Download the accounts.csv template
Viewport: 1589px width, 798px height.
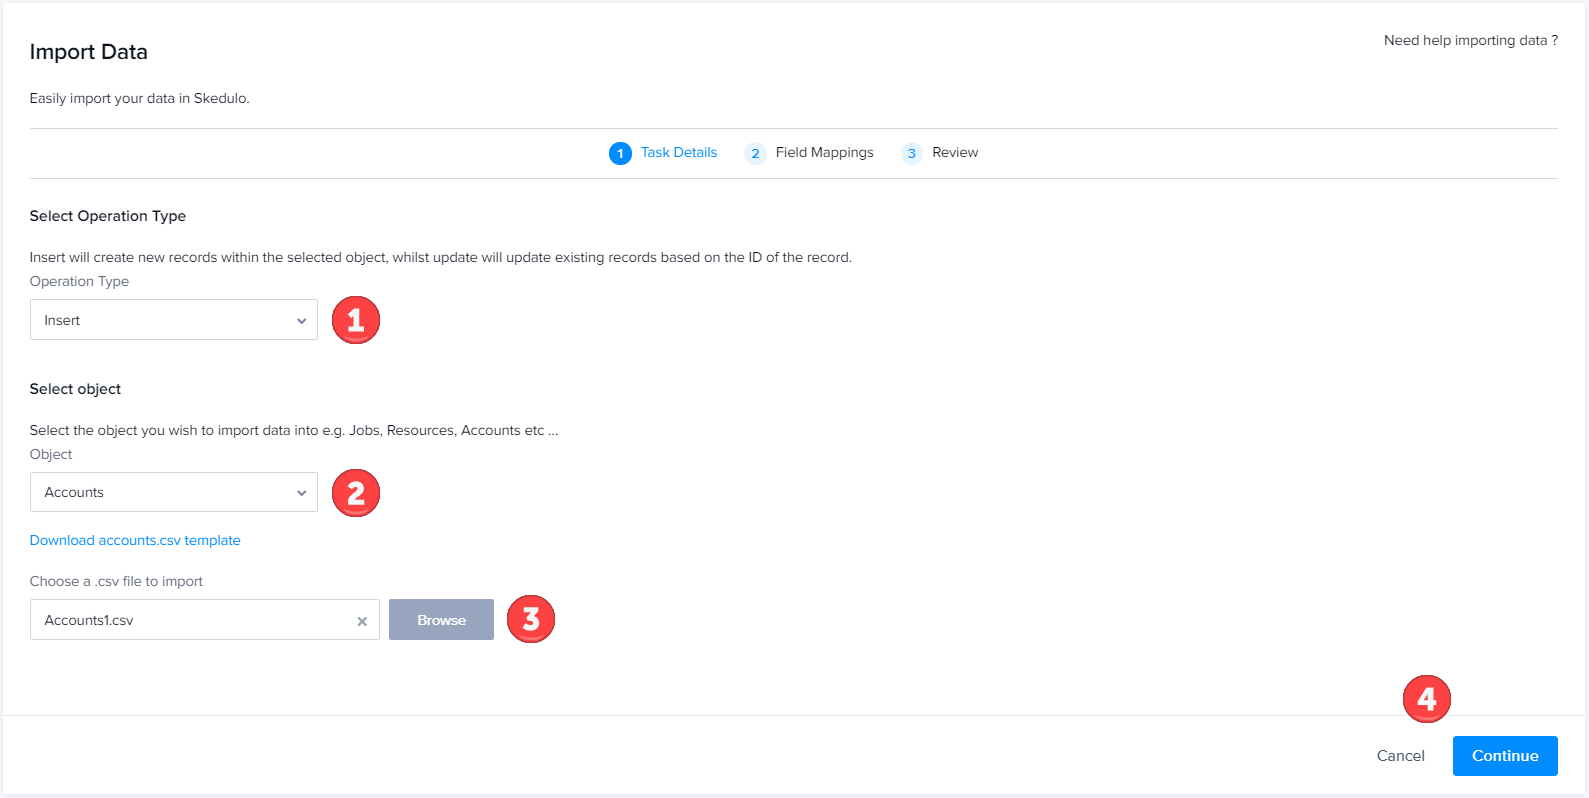135,540
